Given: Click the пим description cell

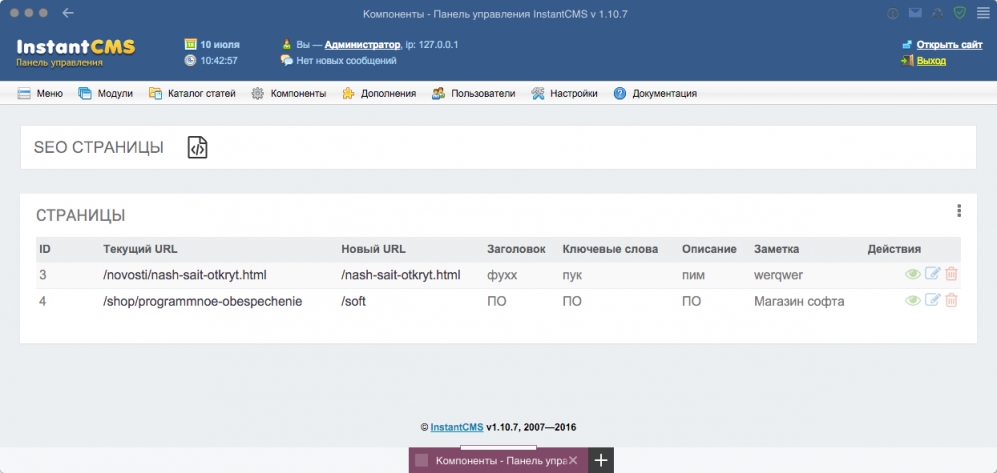Looking at the screenshot, I should coord(694,275).
